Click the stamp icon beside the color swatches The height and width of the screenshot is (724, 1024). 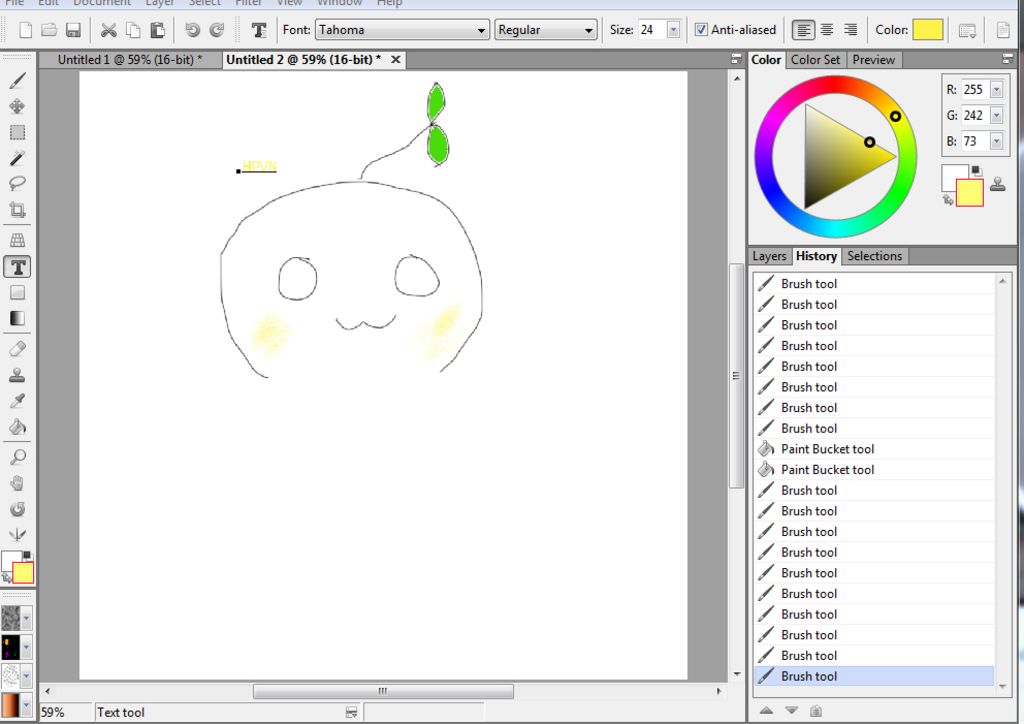pos(998,185)
